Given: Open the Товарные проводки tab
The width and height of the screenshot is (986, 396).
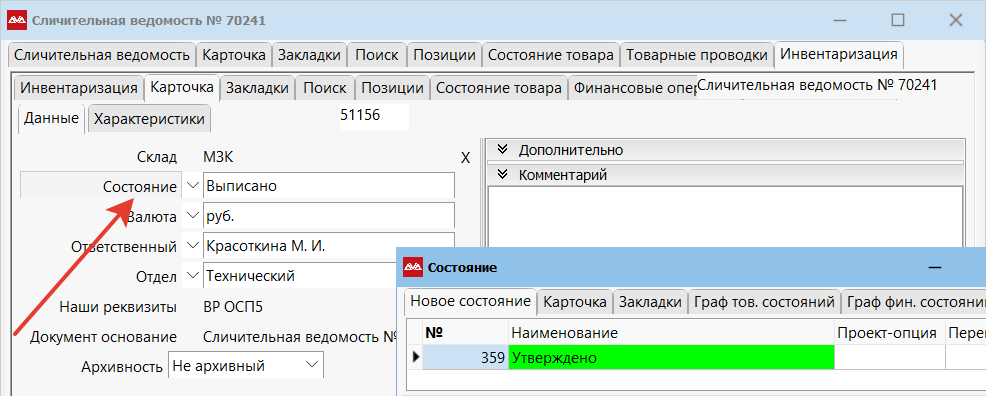Looking at the screenshot, I should pos(697,55).
